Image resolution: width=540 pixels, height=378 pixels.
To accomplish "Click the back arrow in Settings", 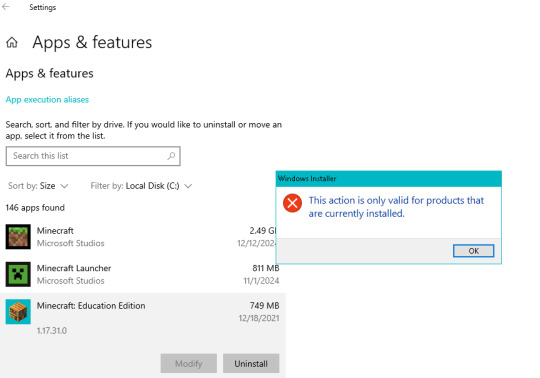I will point(6,7).
